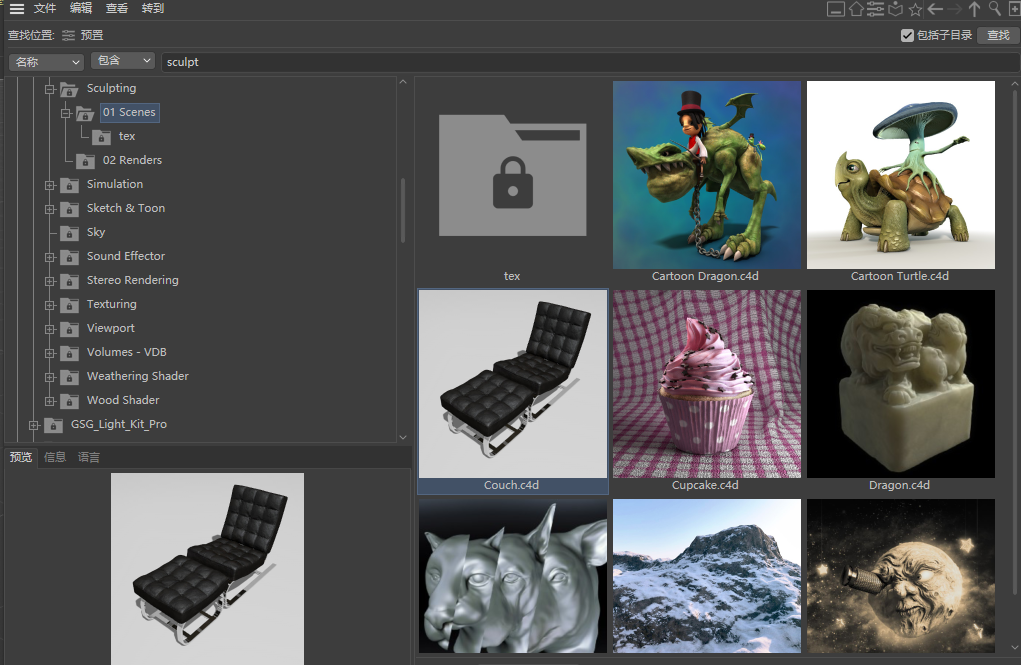The height and width of the screenshot is (665, 1021).
Task: Expand the Simulation tree node
Action: click(x=49, y=185)
